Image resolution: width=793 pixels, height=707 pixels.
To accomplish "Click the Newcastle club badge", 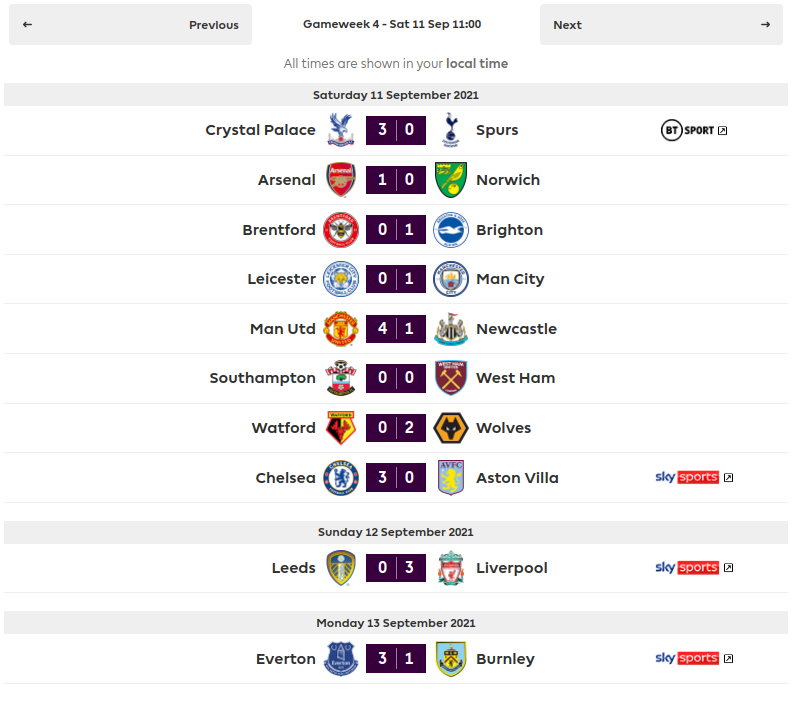I will pos(451,329).
